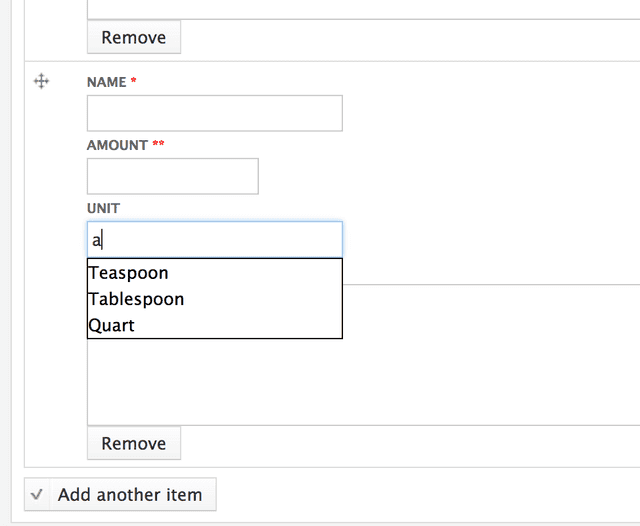The image size is (640, 526).
Task: Click into the Name text field
Action: (x=215, y=113)
